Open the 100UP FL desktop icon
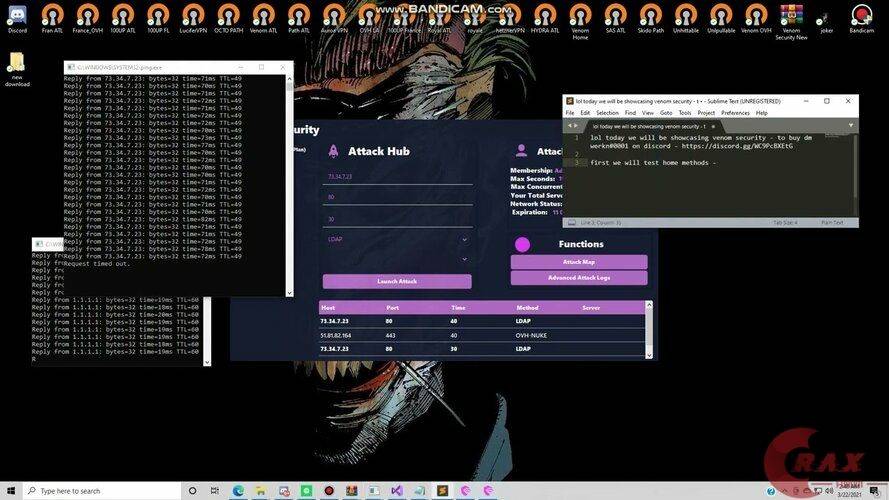 click(158, 19)
